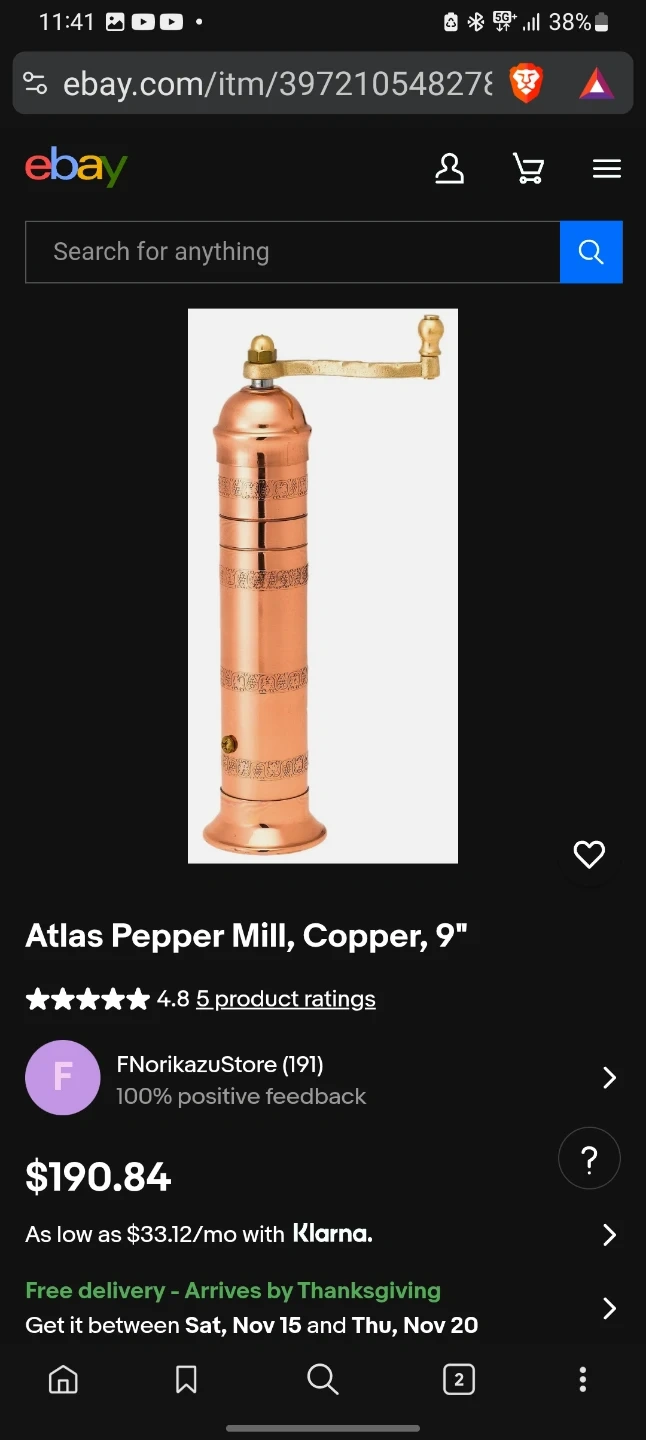Click the eBay logo
This screenshot has height=1440, width=646.
(76, 167)
